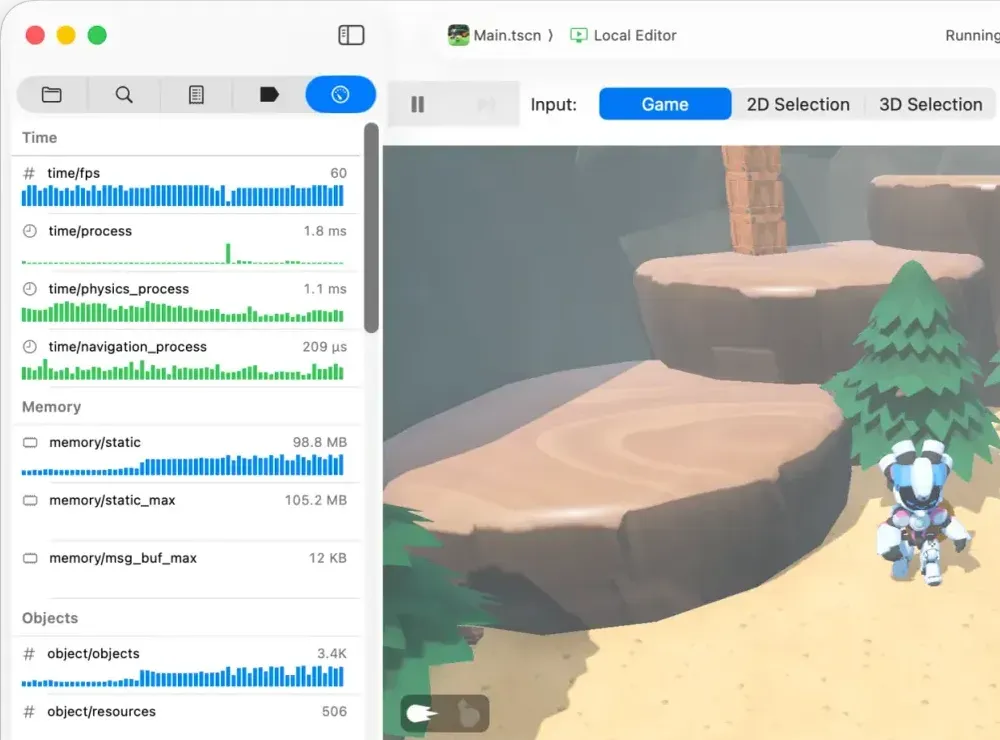Screen dimensions: 1000x740
Task: Click the time/fps bar graph
Action: tap(182, 195)
